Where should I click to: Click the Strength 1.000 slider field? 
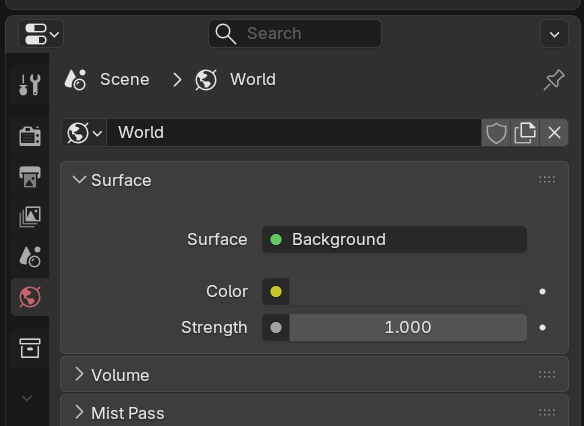(408, 328)
